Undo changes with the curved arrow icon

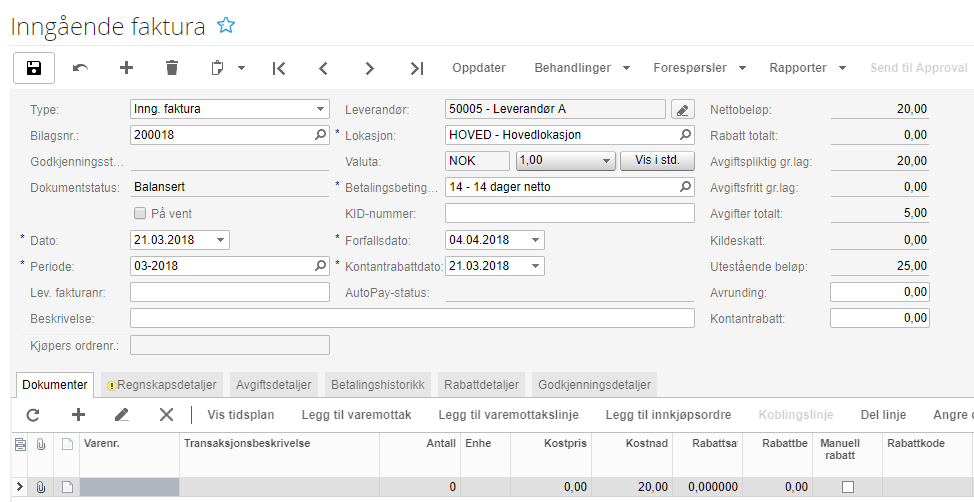tap(80, 68)
